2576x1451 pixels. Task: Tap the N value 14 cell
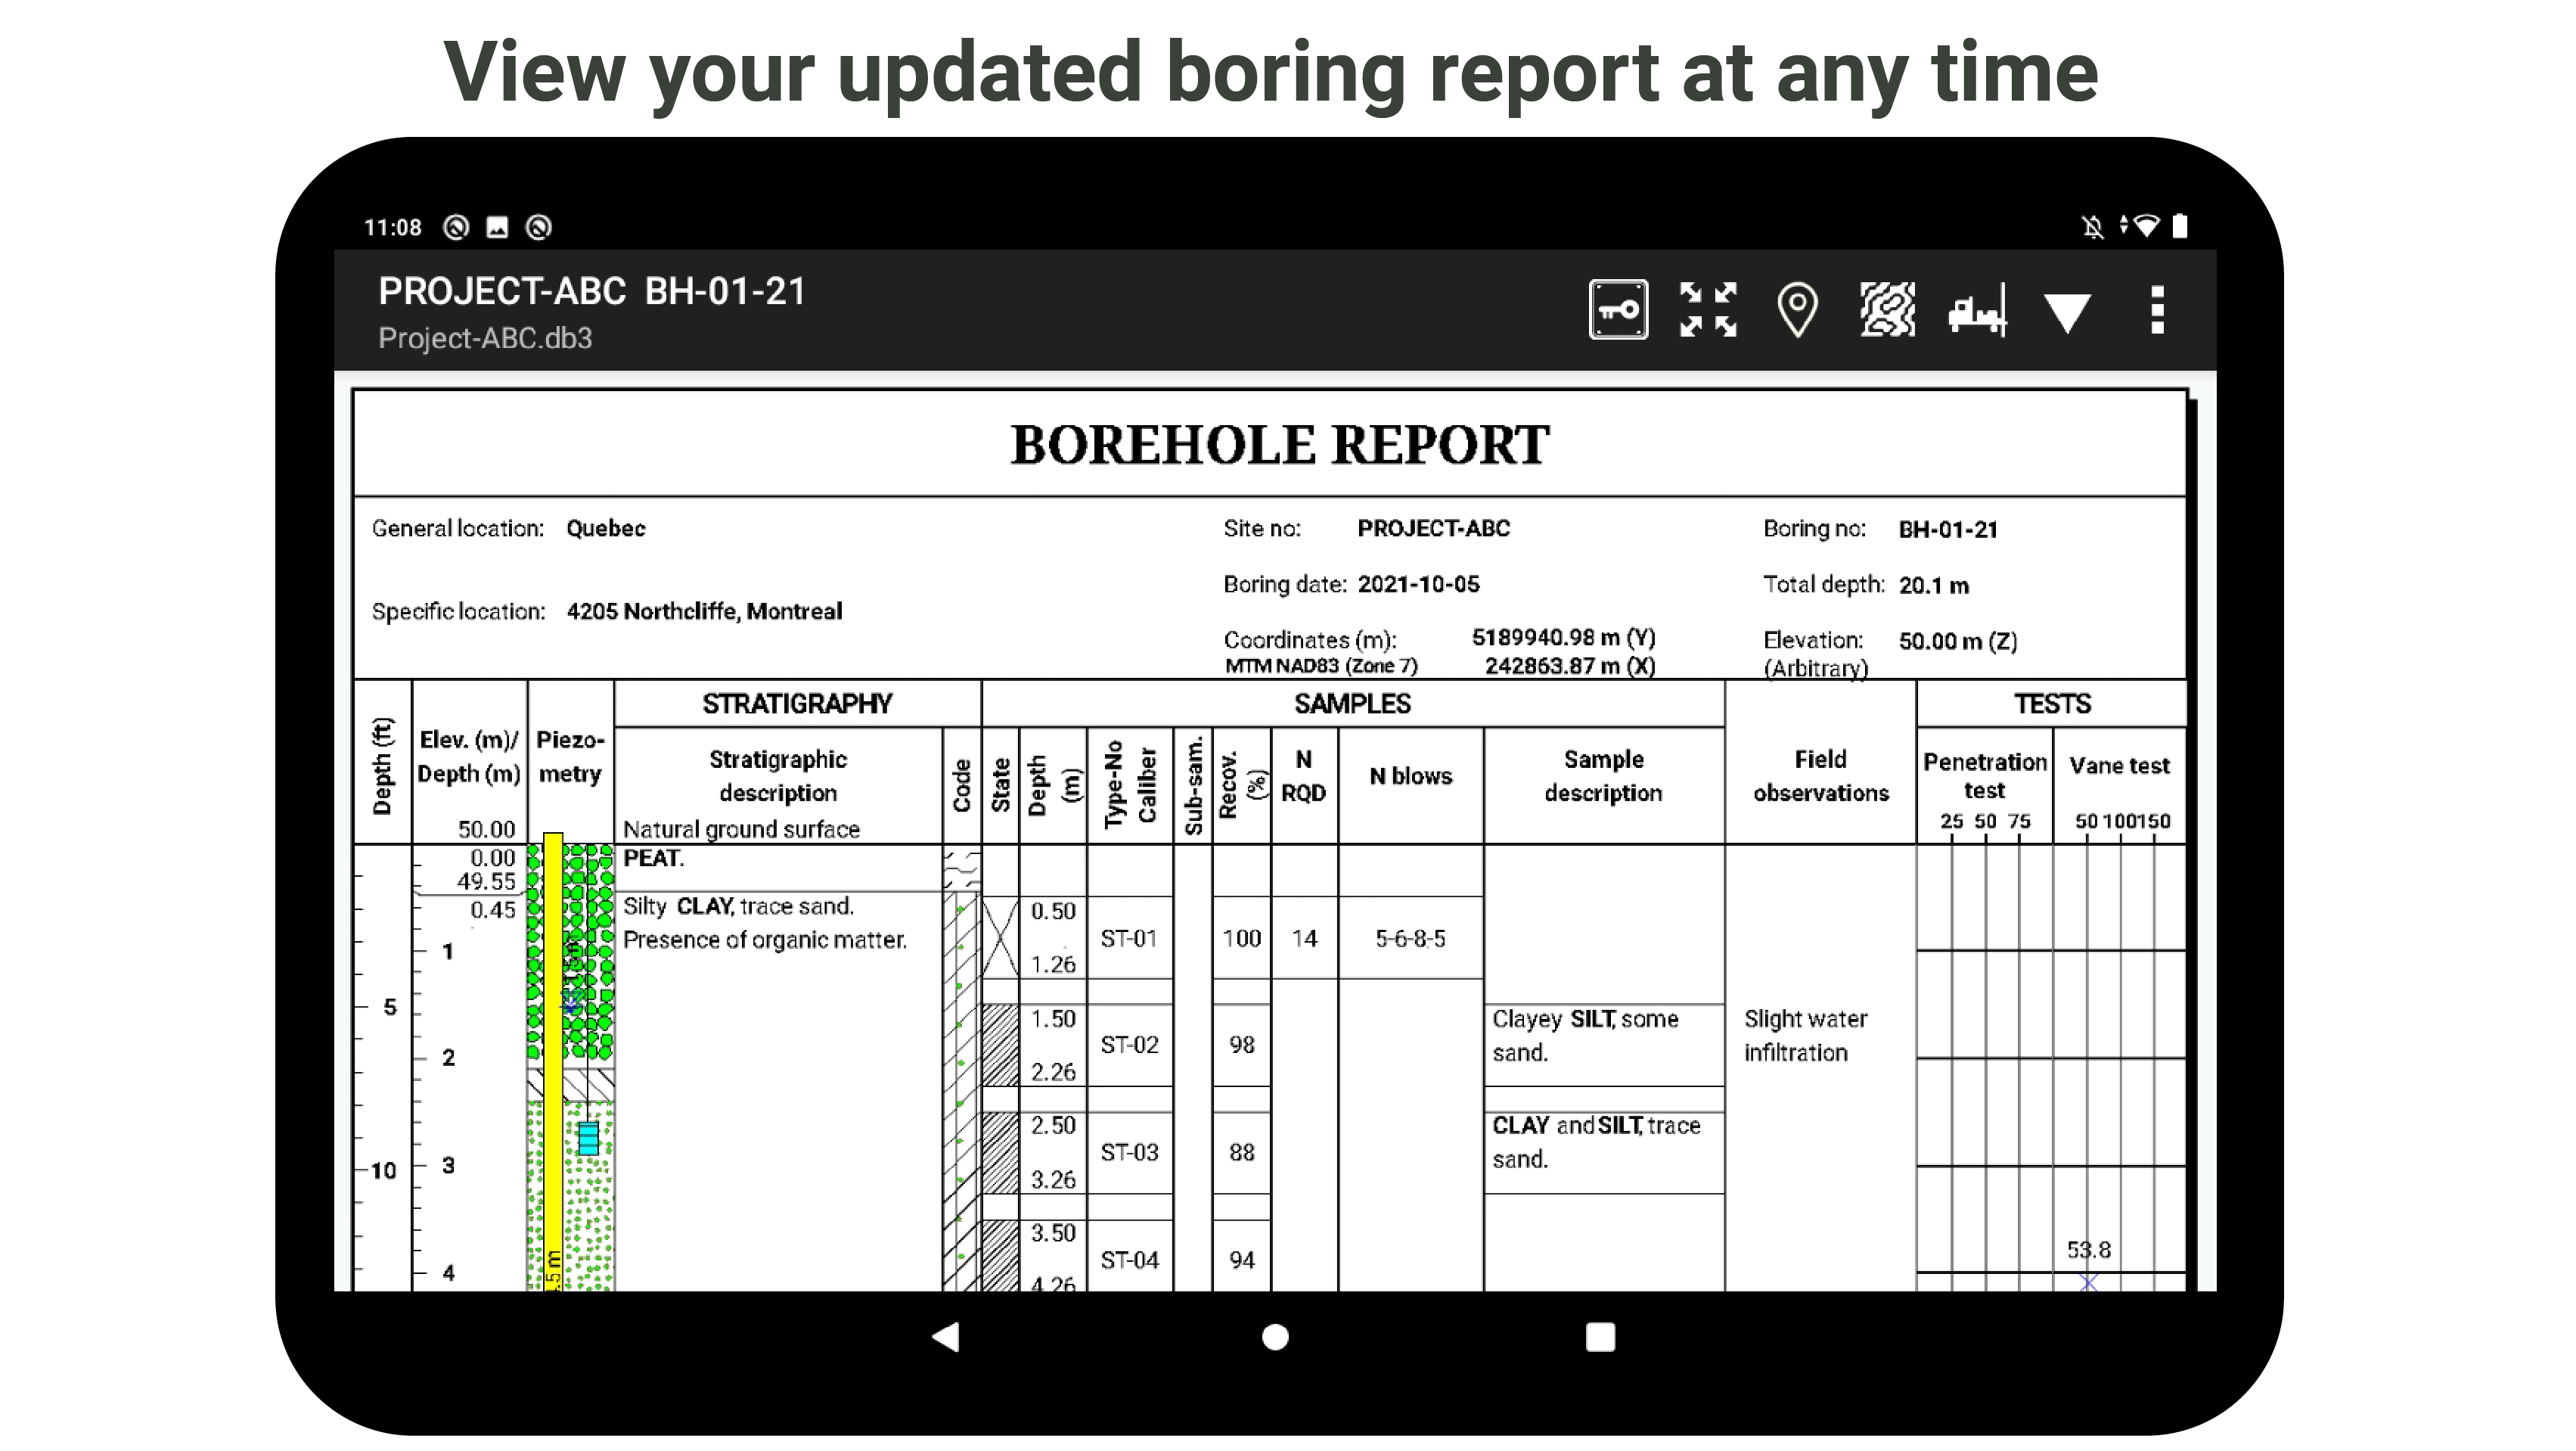(1304, 938)
